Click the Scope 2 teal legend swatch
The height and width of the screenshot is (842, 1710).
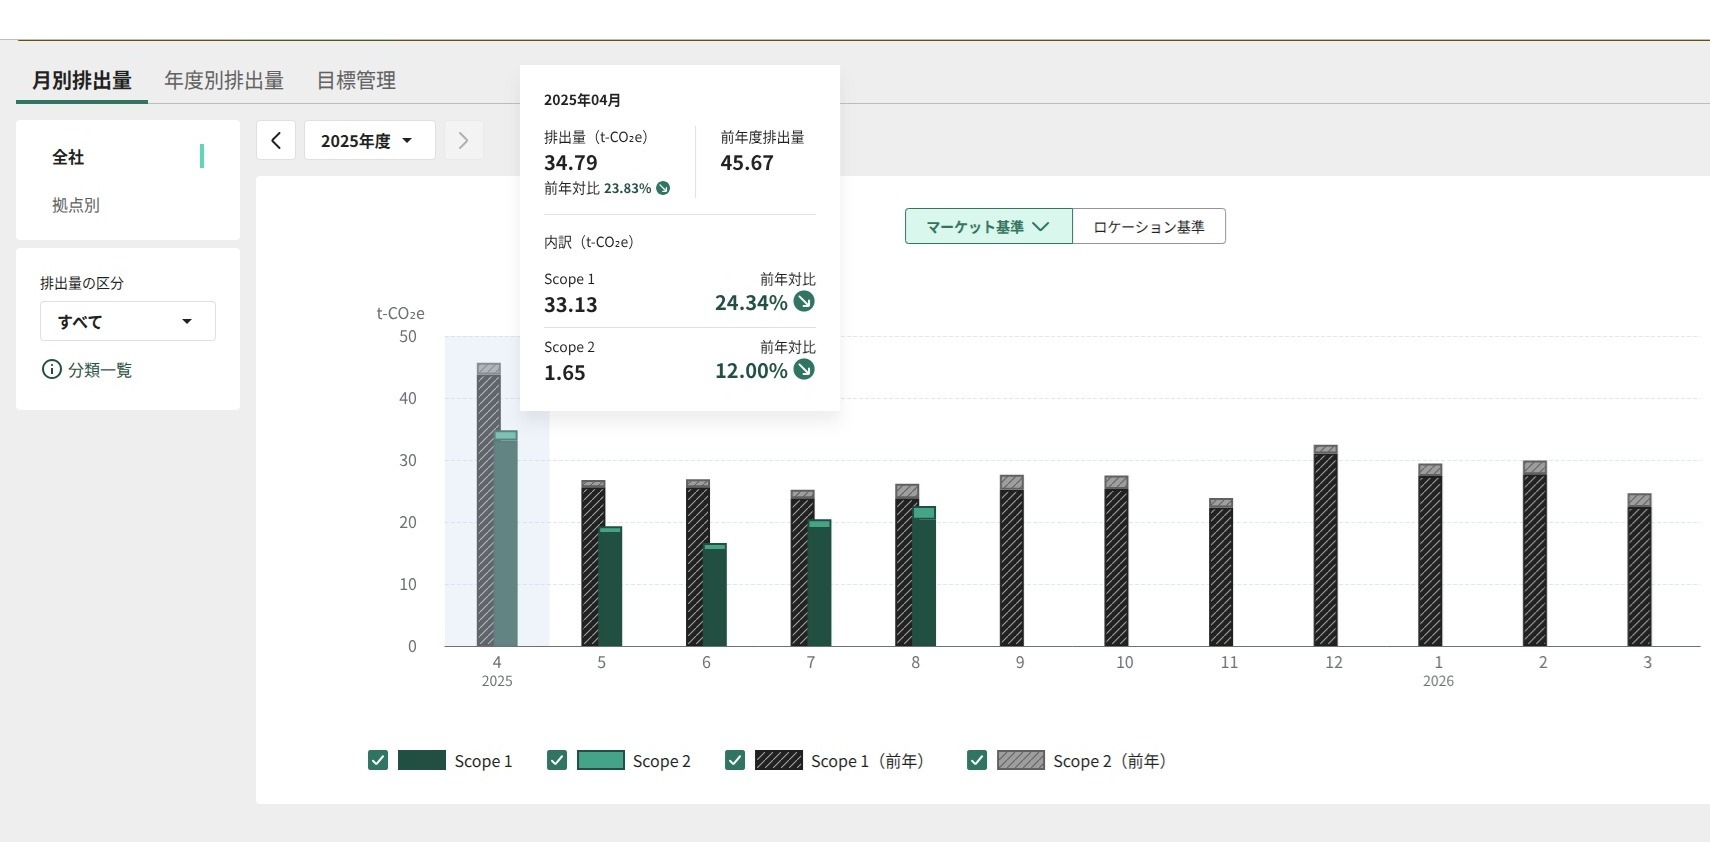click(x=600, y=760)
